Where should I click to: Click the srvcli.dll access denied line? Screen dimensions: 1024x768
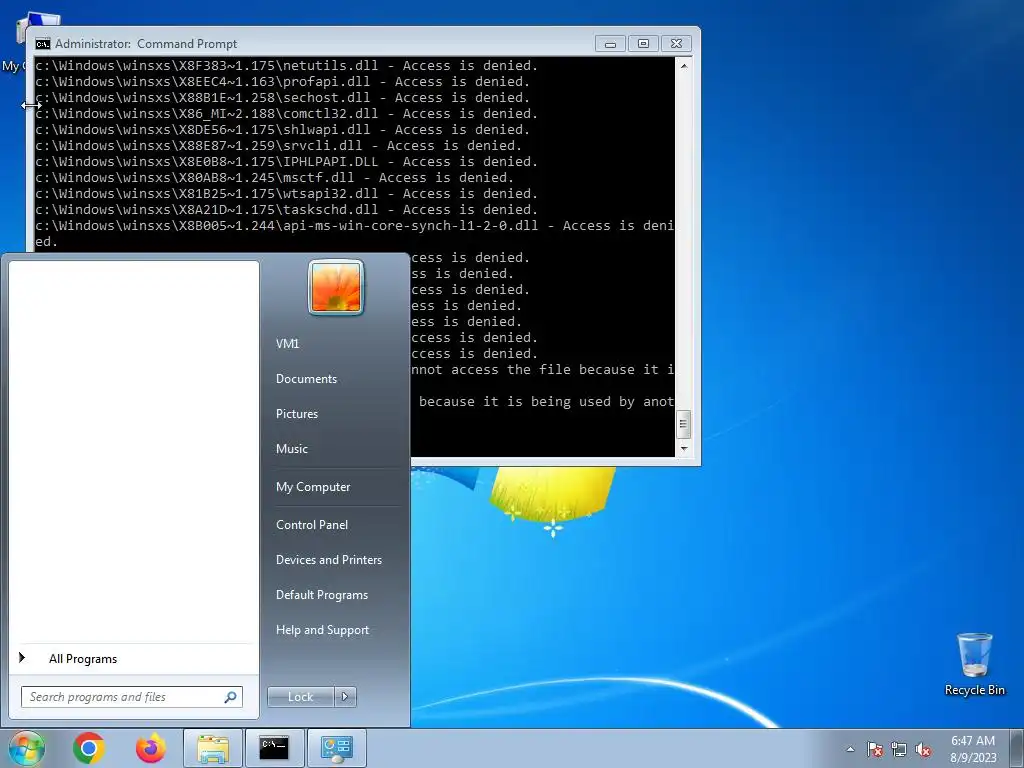pyautogui.click(x=279, y=146)
